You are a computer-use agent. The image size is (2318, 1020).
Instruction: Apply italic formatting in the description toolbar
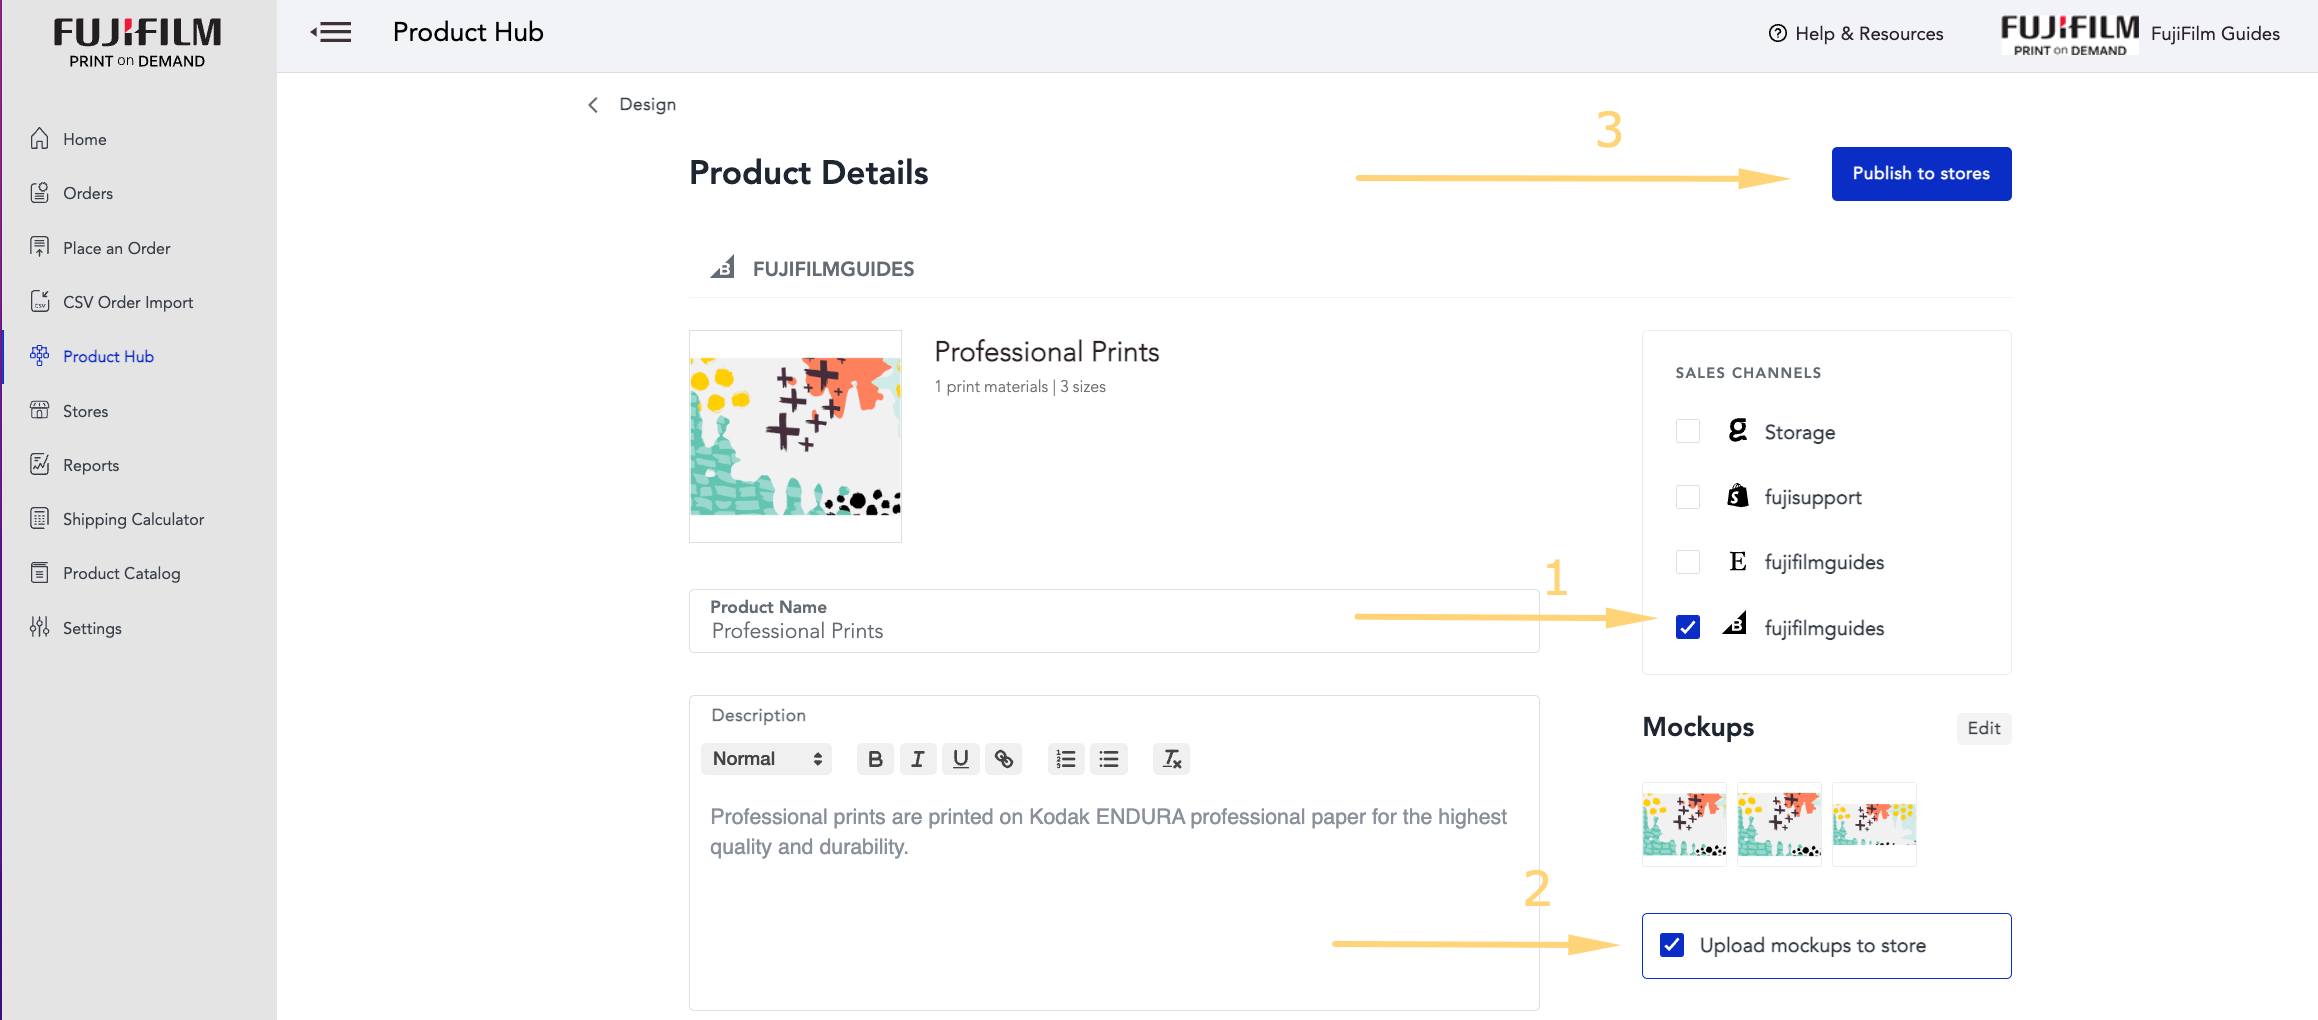click(917, 759)
